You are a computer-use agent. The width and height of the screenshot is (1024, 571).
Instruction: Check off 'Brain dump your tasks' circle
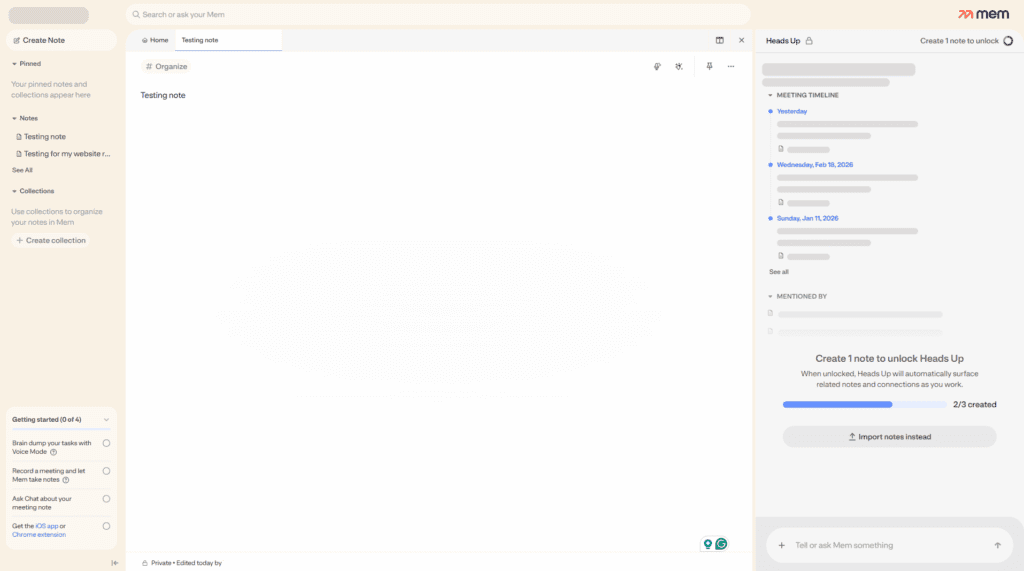(106, 443)
